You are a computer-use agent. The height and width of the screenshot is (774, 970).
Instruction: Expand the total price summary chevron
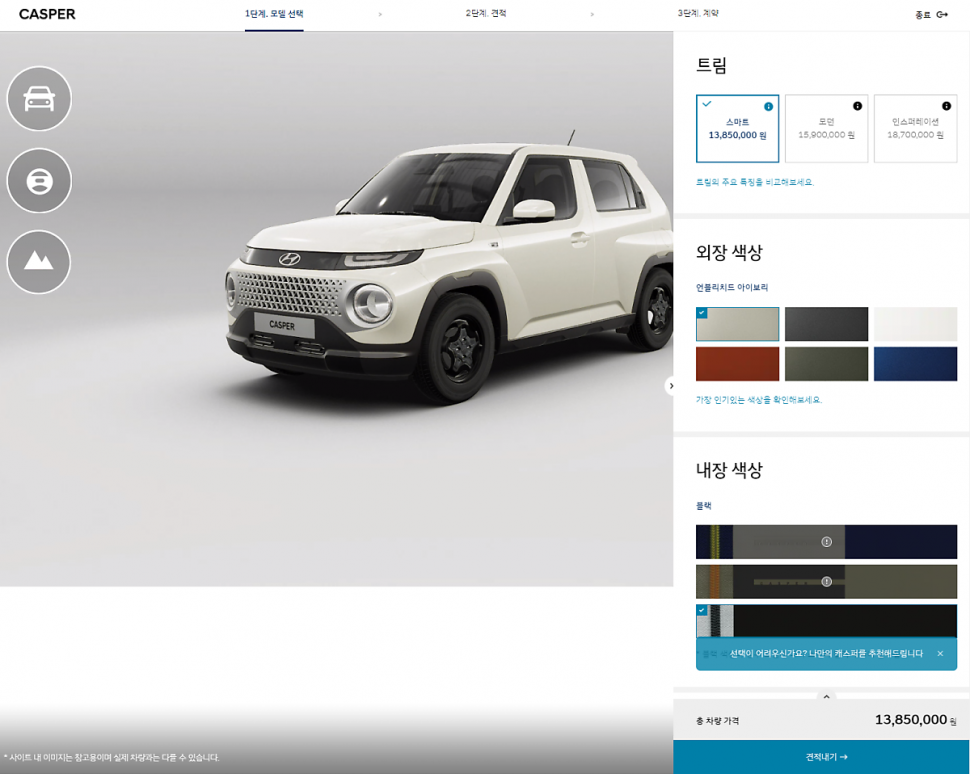tap(826, 697)
